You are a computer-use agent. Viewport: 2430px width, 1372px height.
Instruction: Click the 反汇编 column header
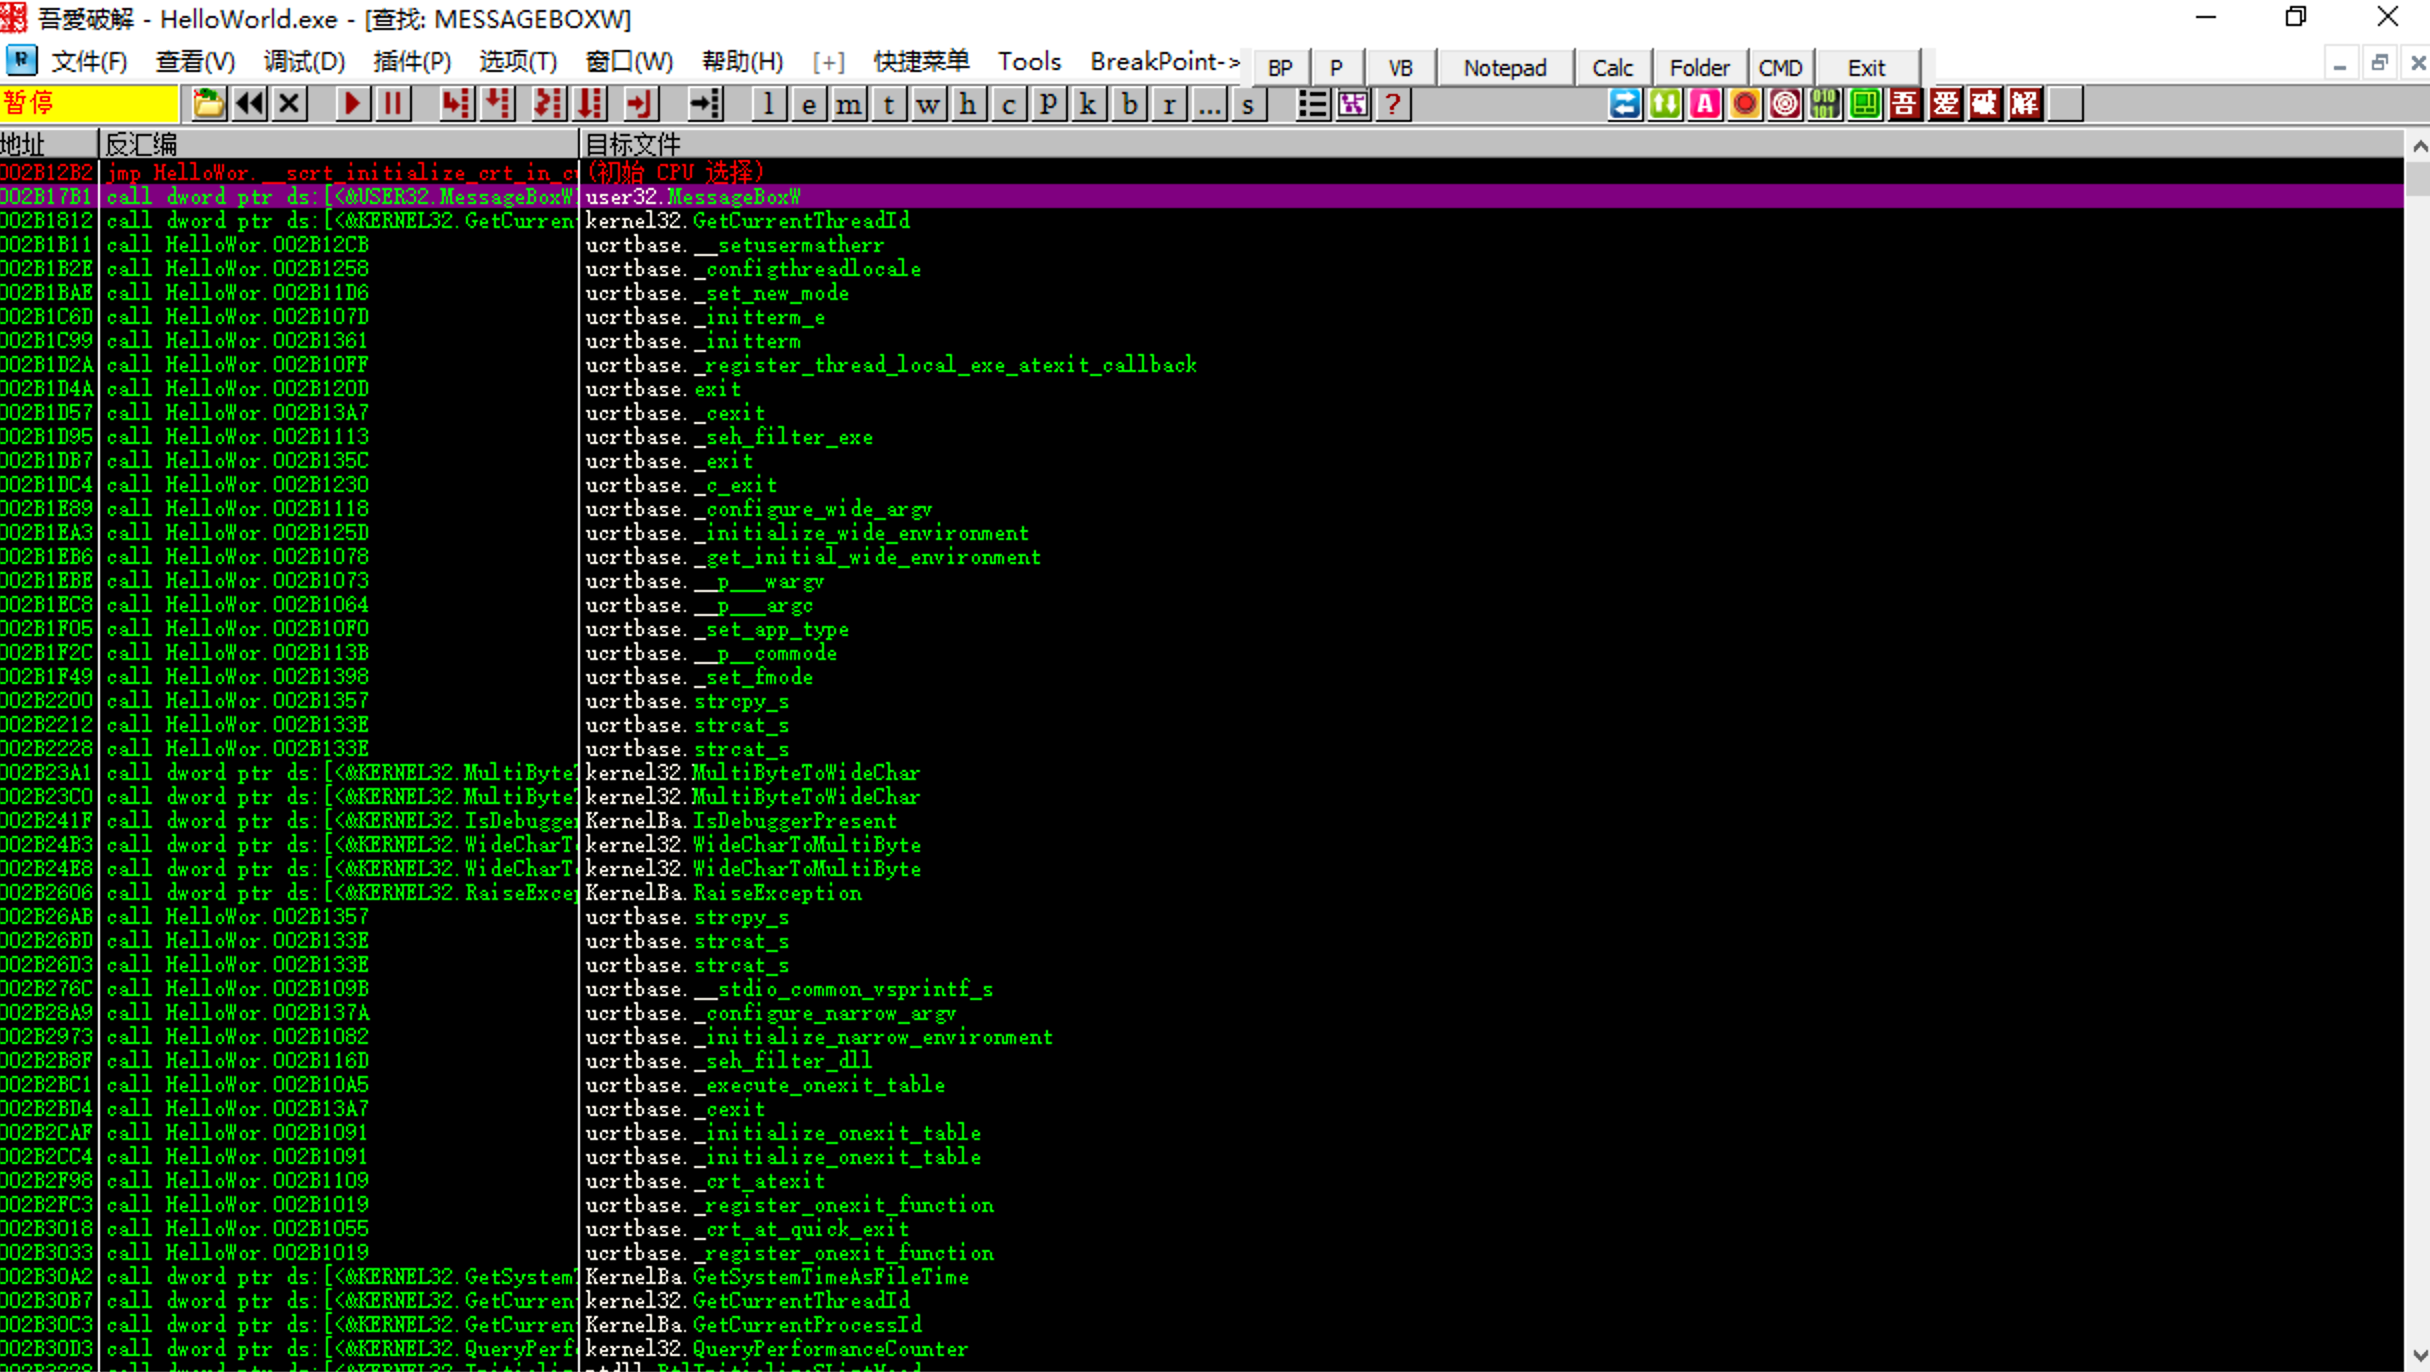339,144
